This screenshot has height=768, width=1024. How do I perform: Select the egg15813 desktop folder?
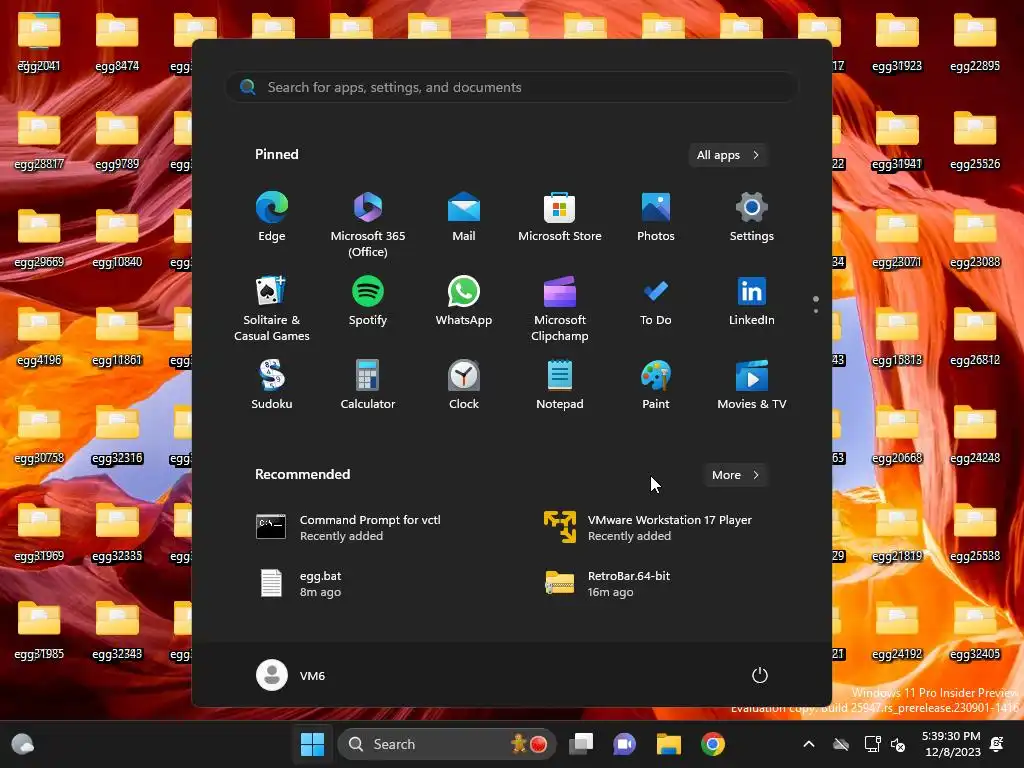pos(897,336)
